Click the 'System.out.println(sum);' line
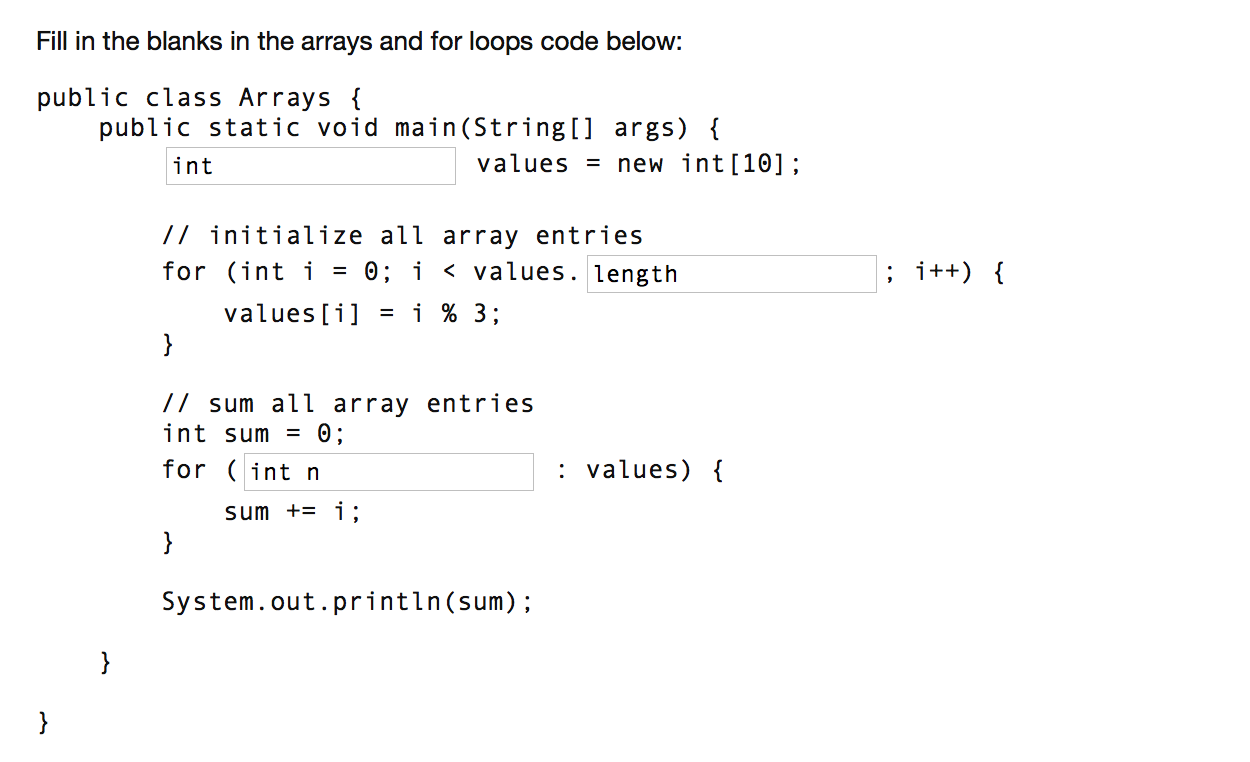 tap(347, 600)
